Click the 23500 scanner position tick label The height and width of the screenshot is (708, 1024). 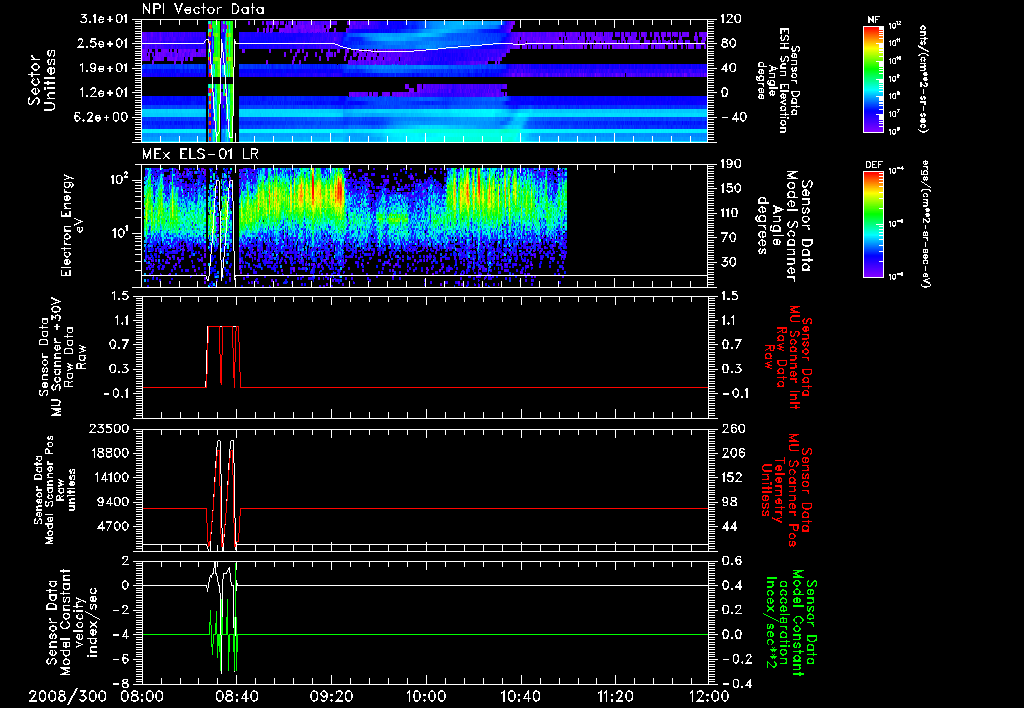[x=110, y=428]
